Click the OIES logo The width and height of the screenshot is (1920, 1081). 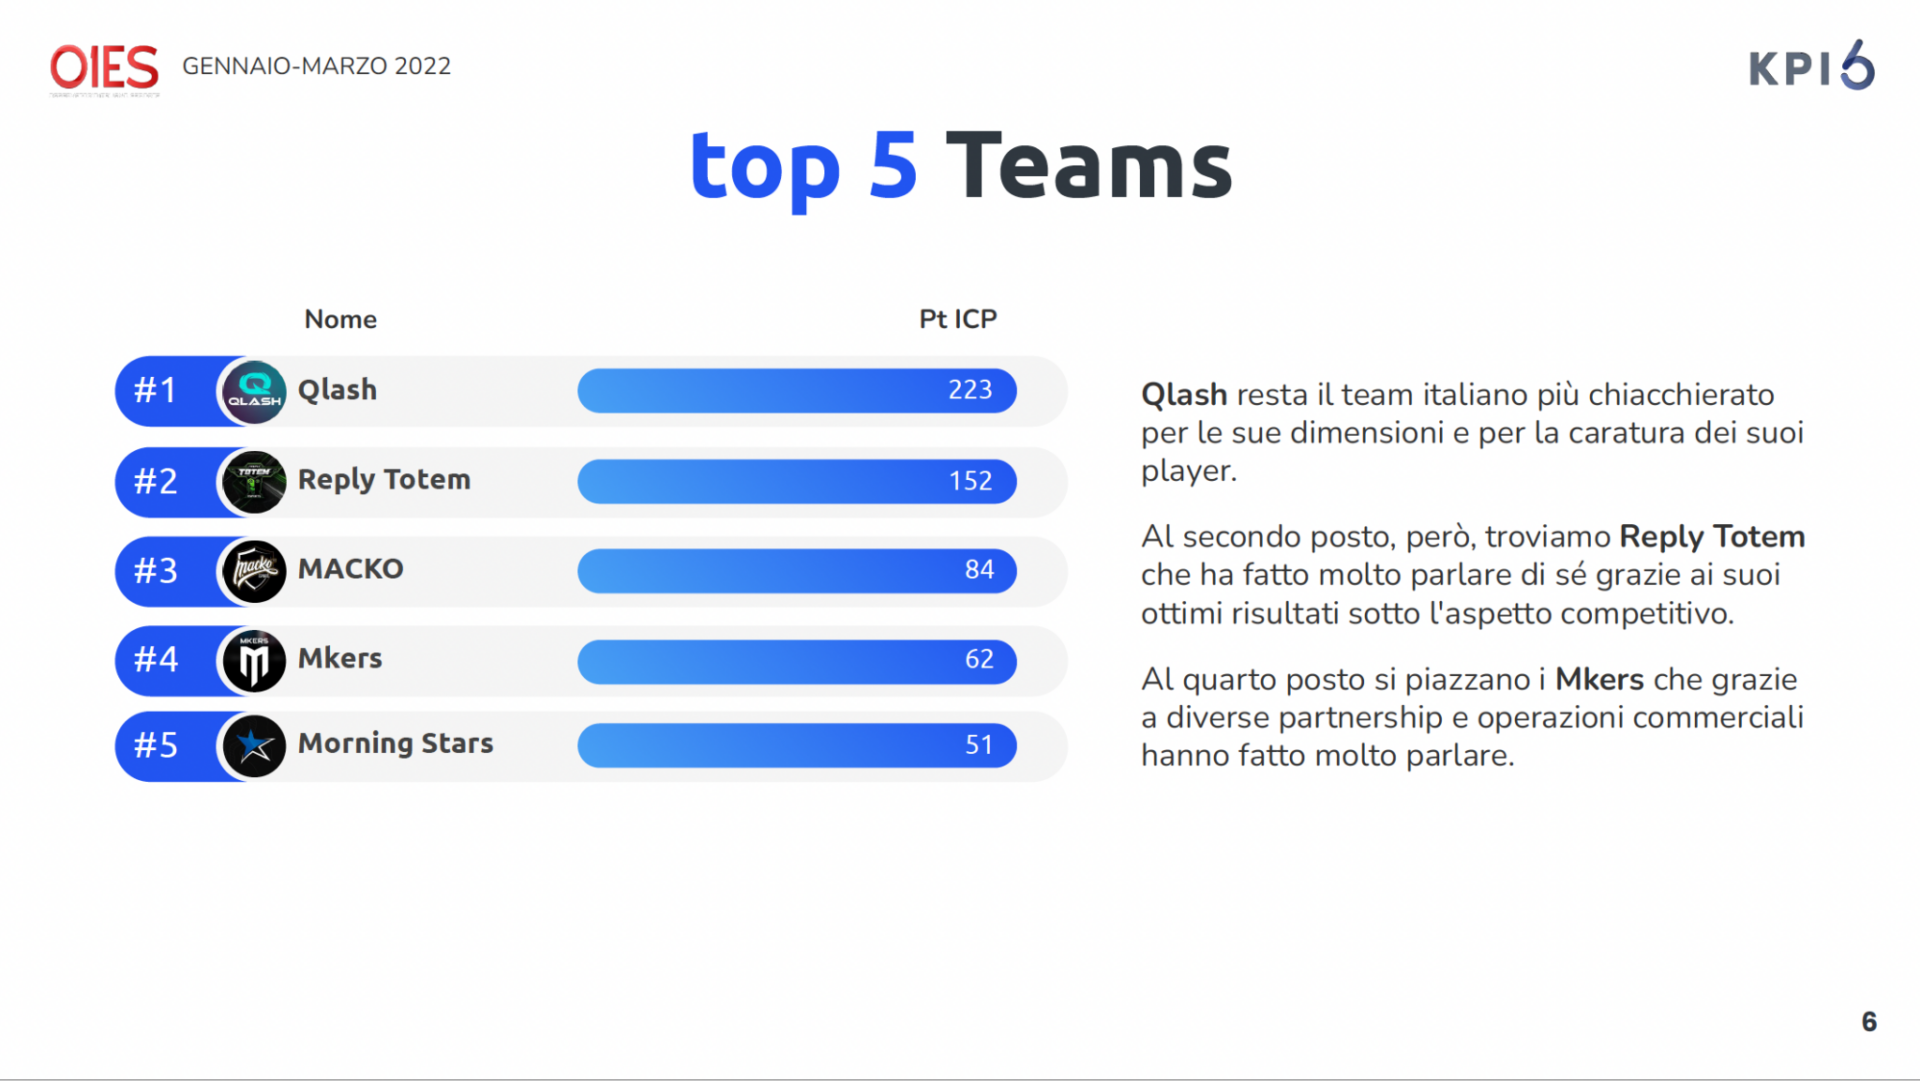click(104, 69)
